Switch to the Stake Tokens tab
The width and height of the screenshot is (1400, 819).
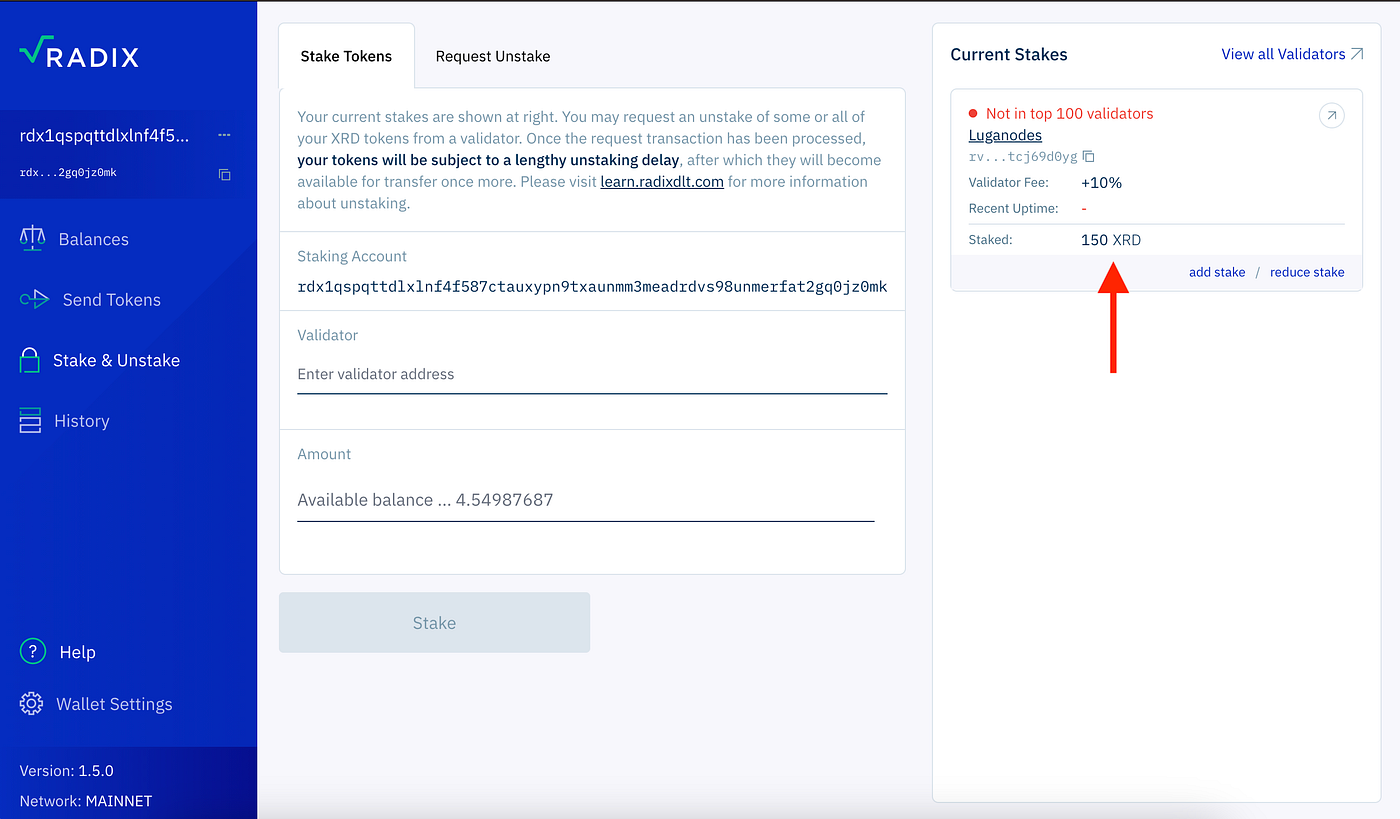346,56
